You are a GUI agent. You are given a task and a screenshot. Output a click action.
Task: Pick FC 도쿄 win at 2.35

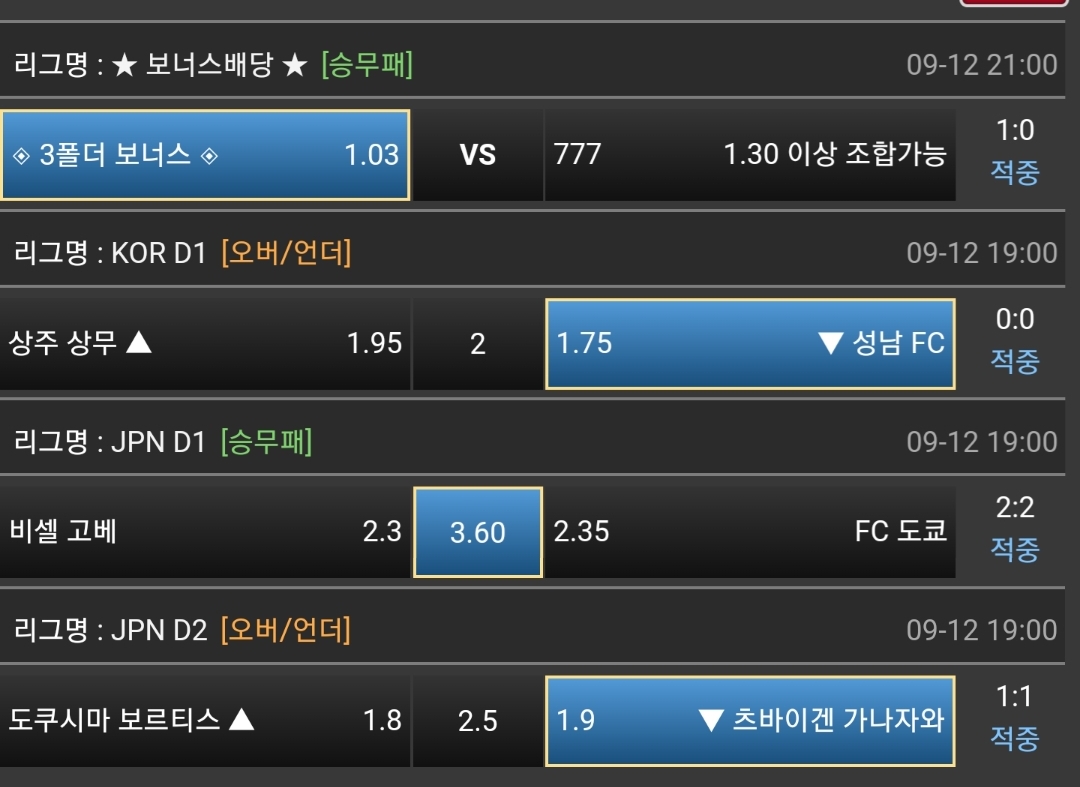click(749, 531)
